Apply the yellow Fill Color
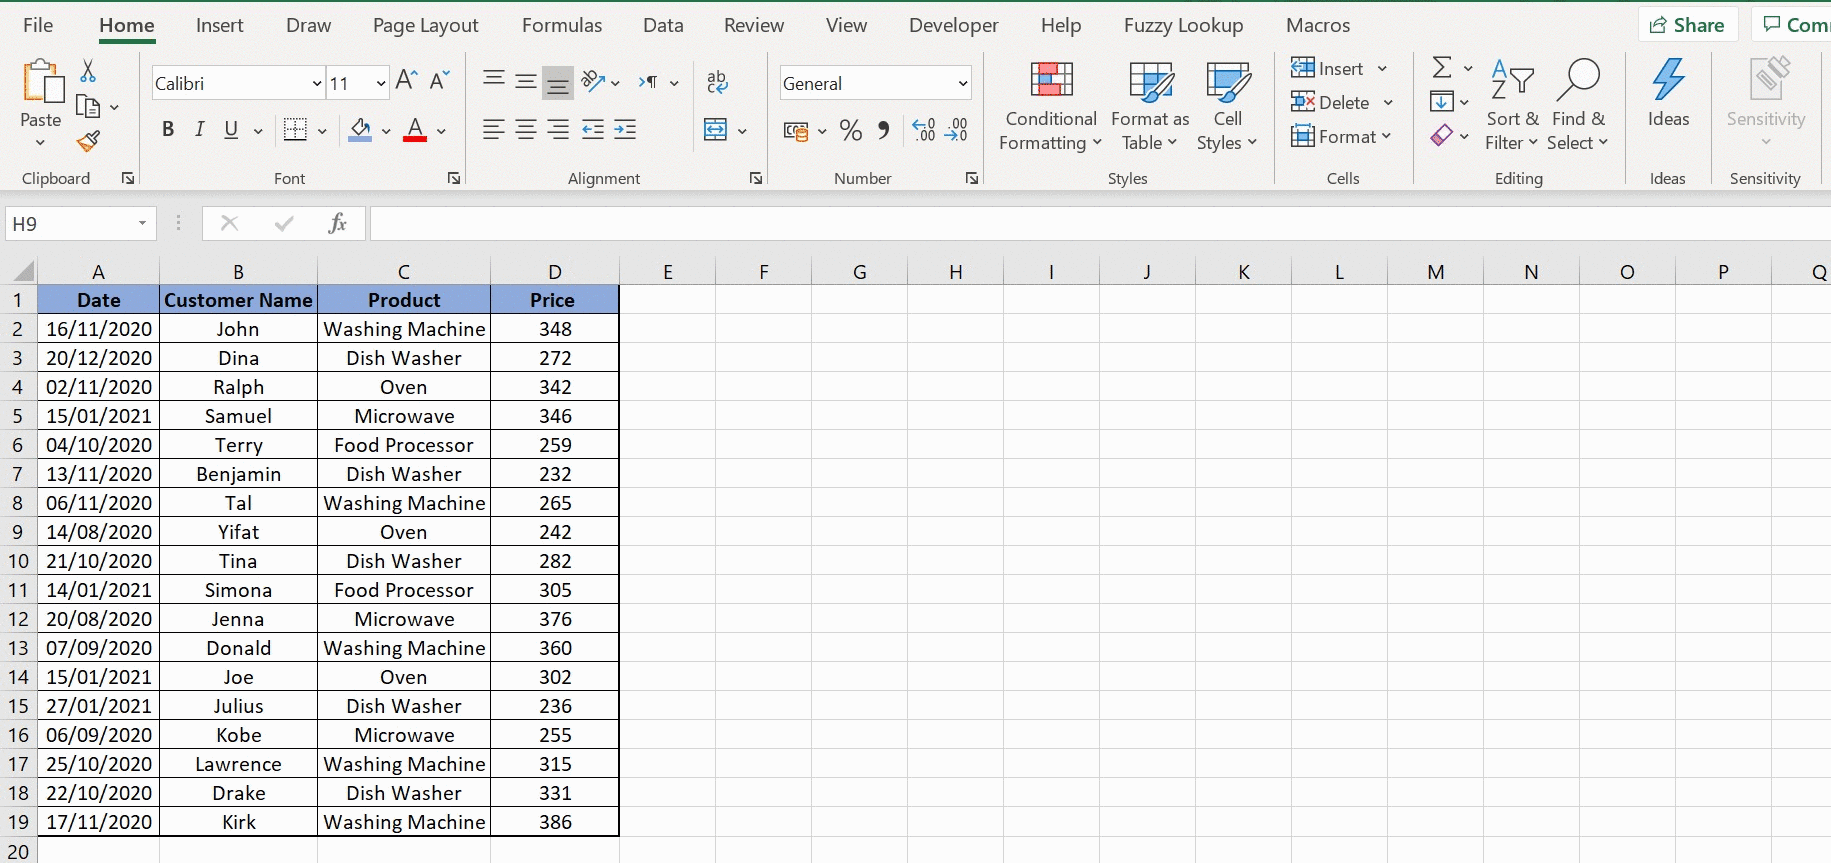The height and width of the screenshot is (863, 1831). [x=360, y=130]
